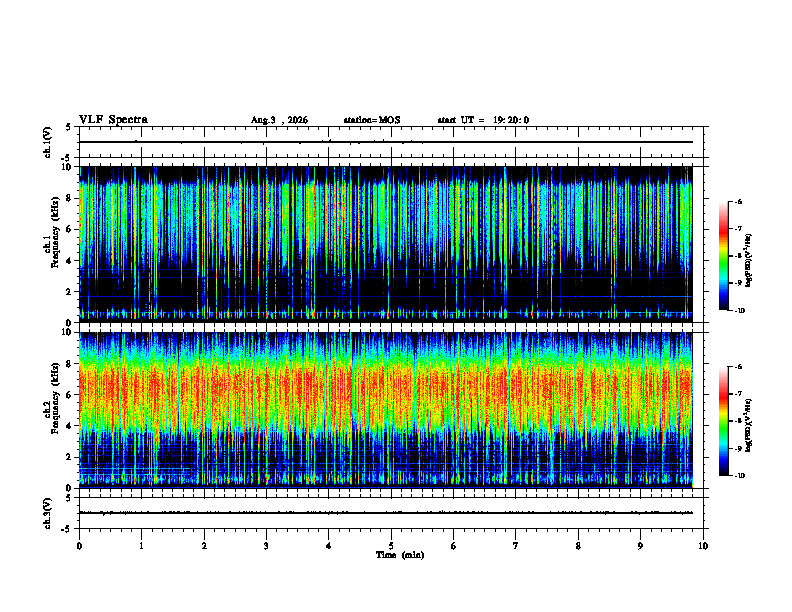Click the 'ch.2 Frequency (kHz)' axis label
The image size is (792, 612).
[x=52, y=398]
